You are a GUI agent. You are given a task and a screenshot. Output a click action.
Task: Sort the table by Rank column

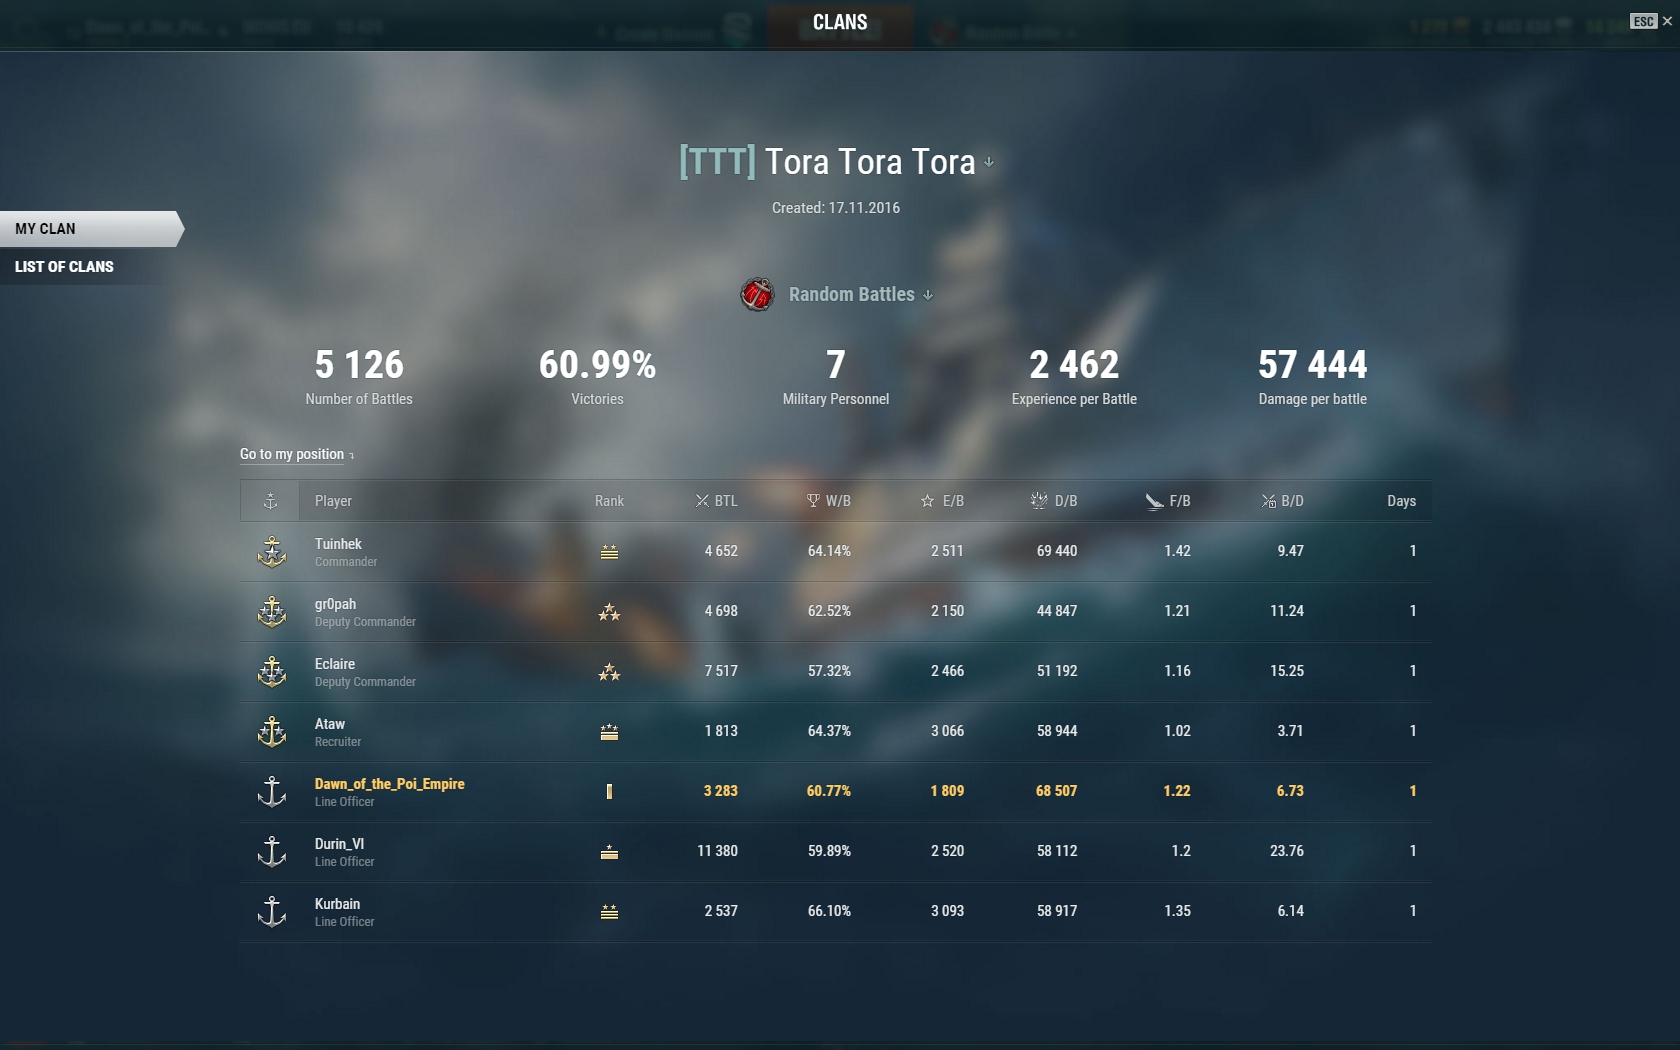pos(609,501)
